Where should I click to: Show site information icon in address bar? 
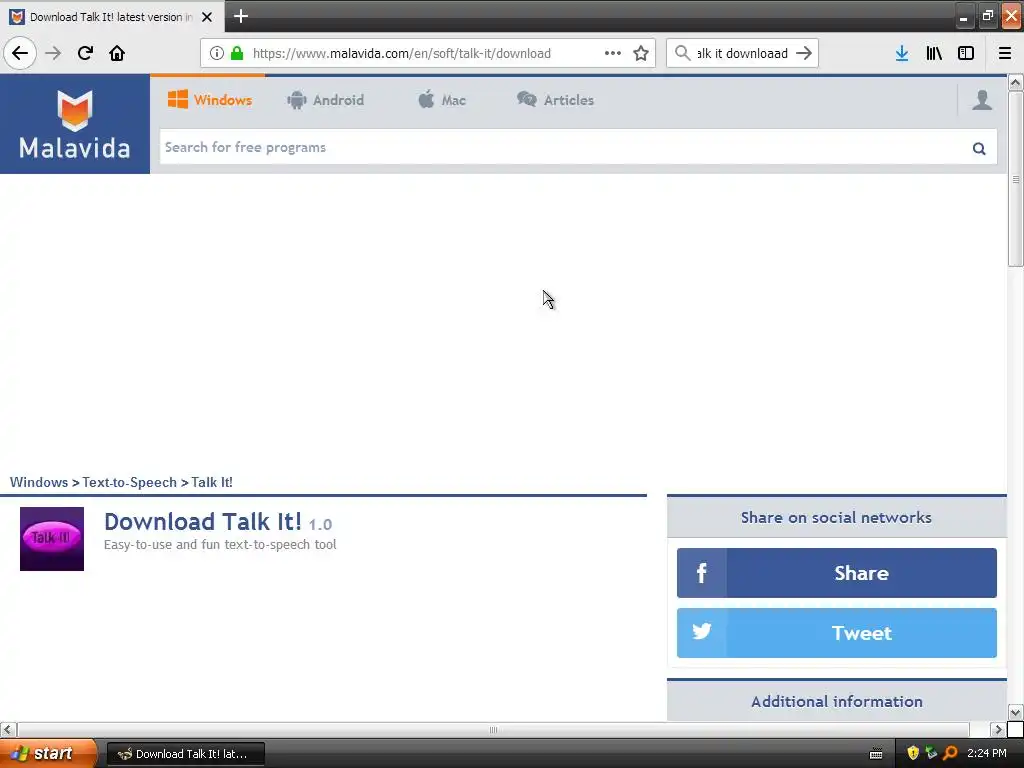click(x=217, y=53)
